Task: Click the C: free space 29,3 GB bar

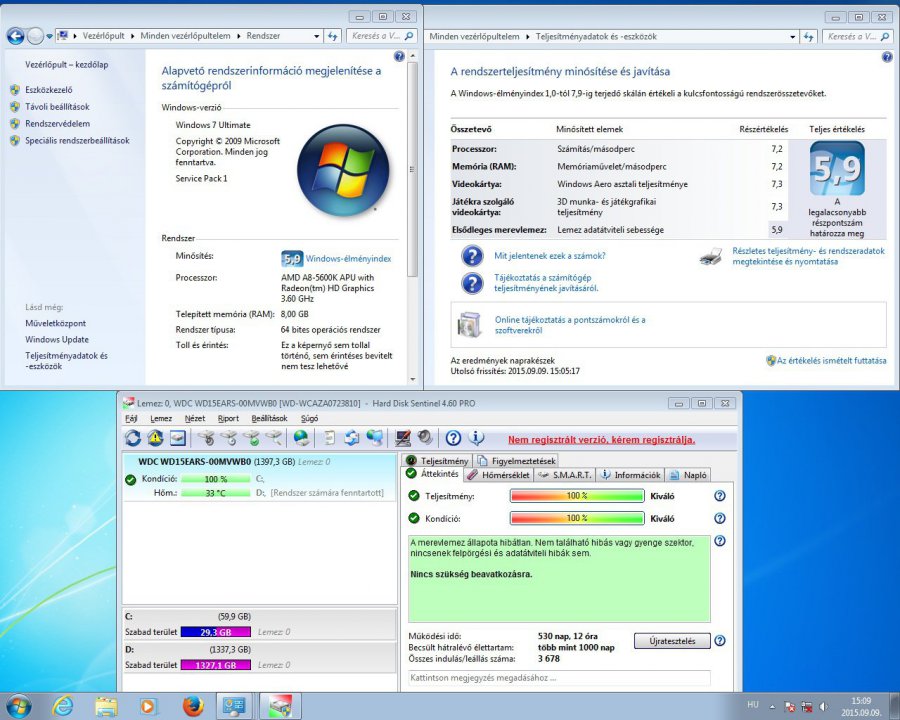Action: click(x=216, y=632)
